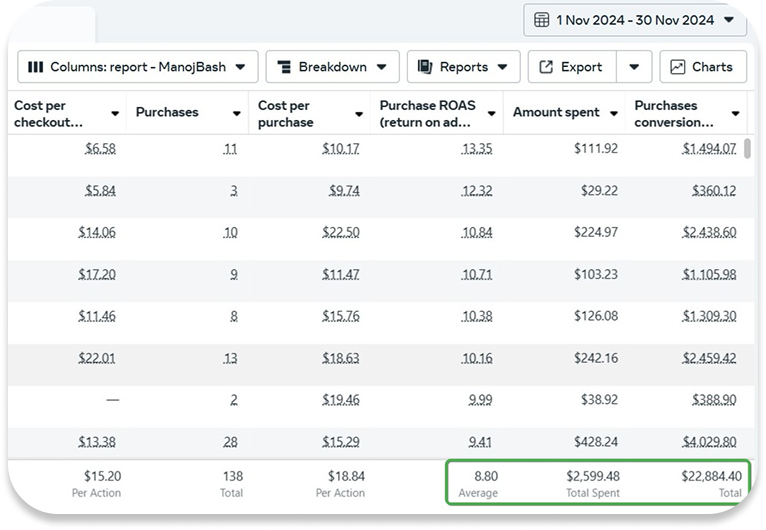766x530 pixels.
Task: Open the Breakdown dropdown menu
Action: [x=332, y=67]
